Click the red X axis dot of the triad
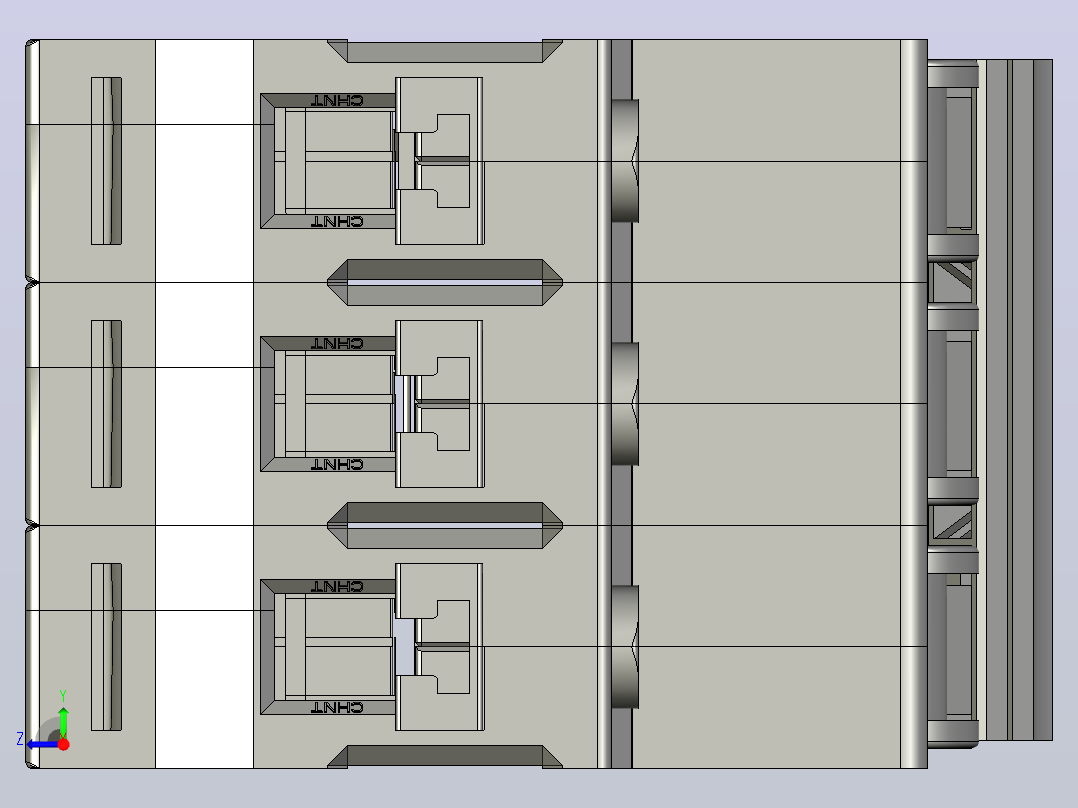Screen dimensions: 1078x808 click(63, 744)
